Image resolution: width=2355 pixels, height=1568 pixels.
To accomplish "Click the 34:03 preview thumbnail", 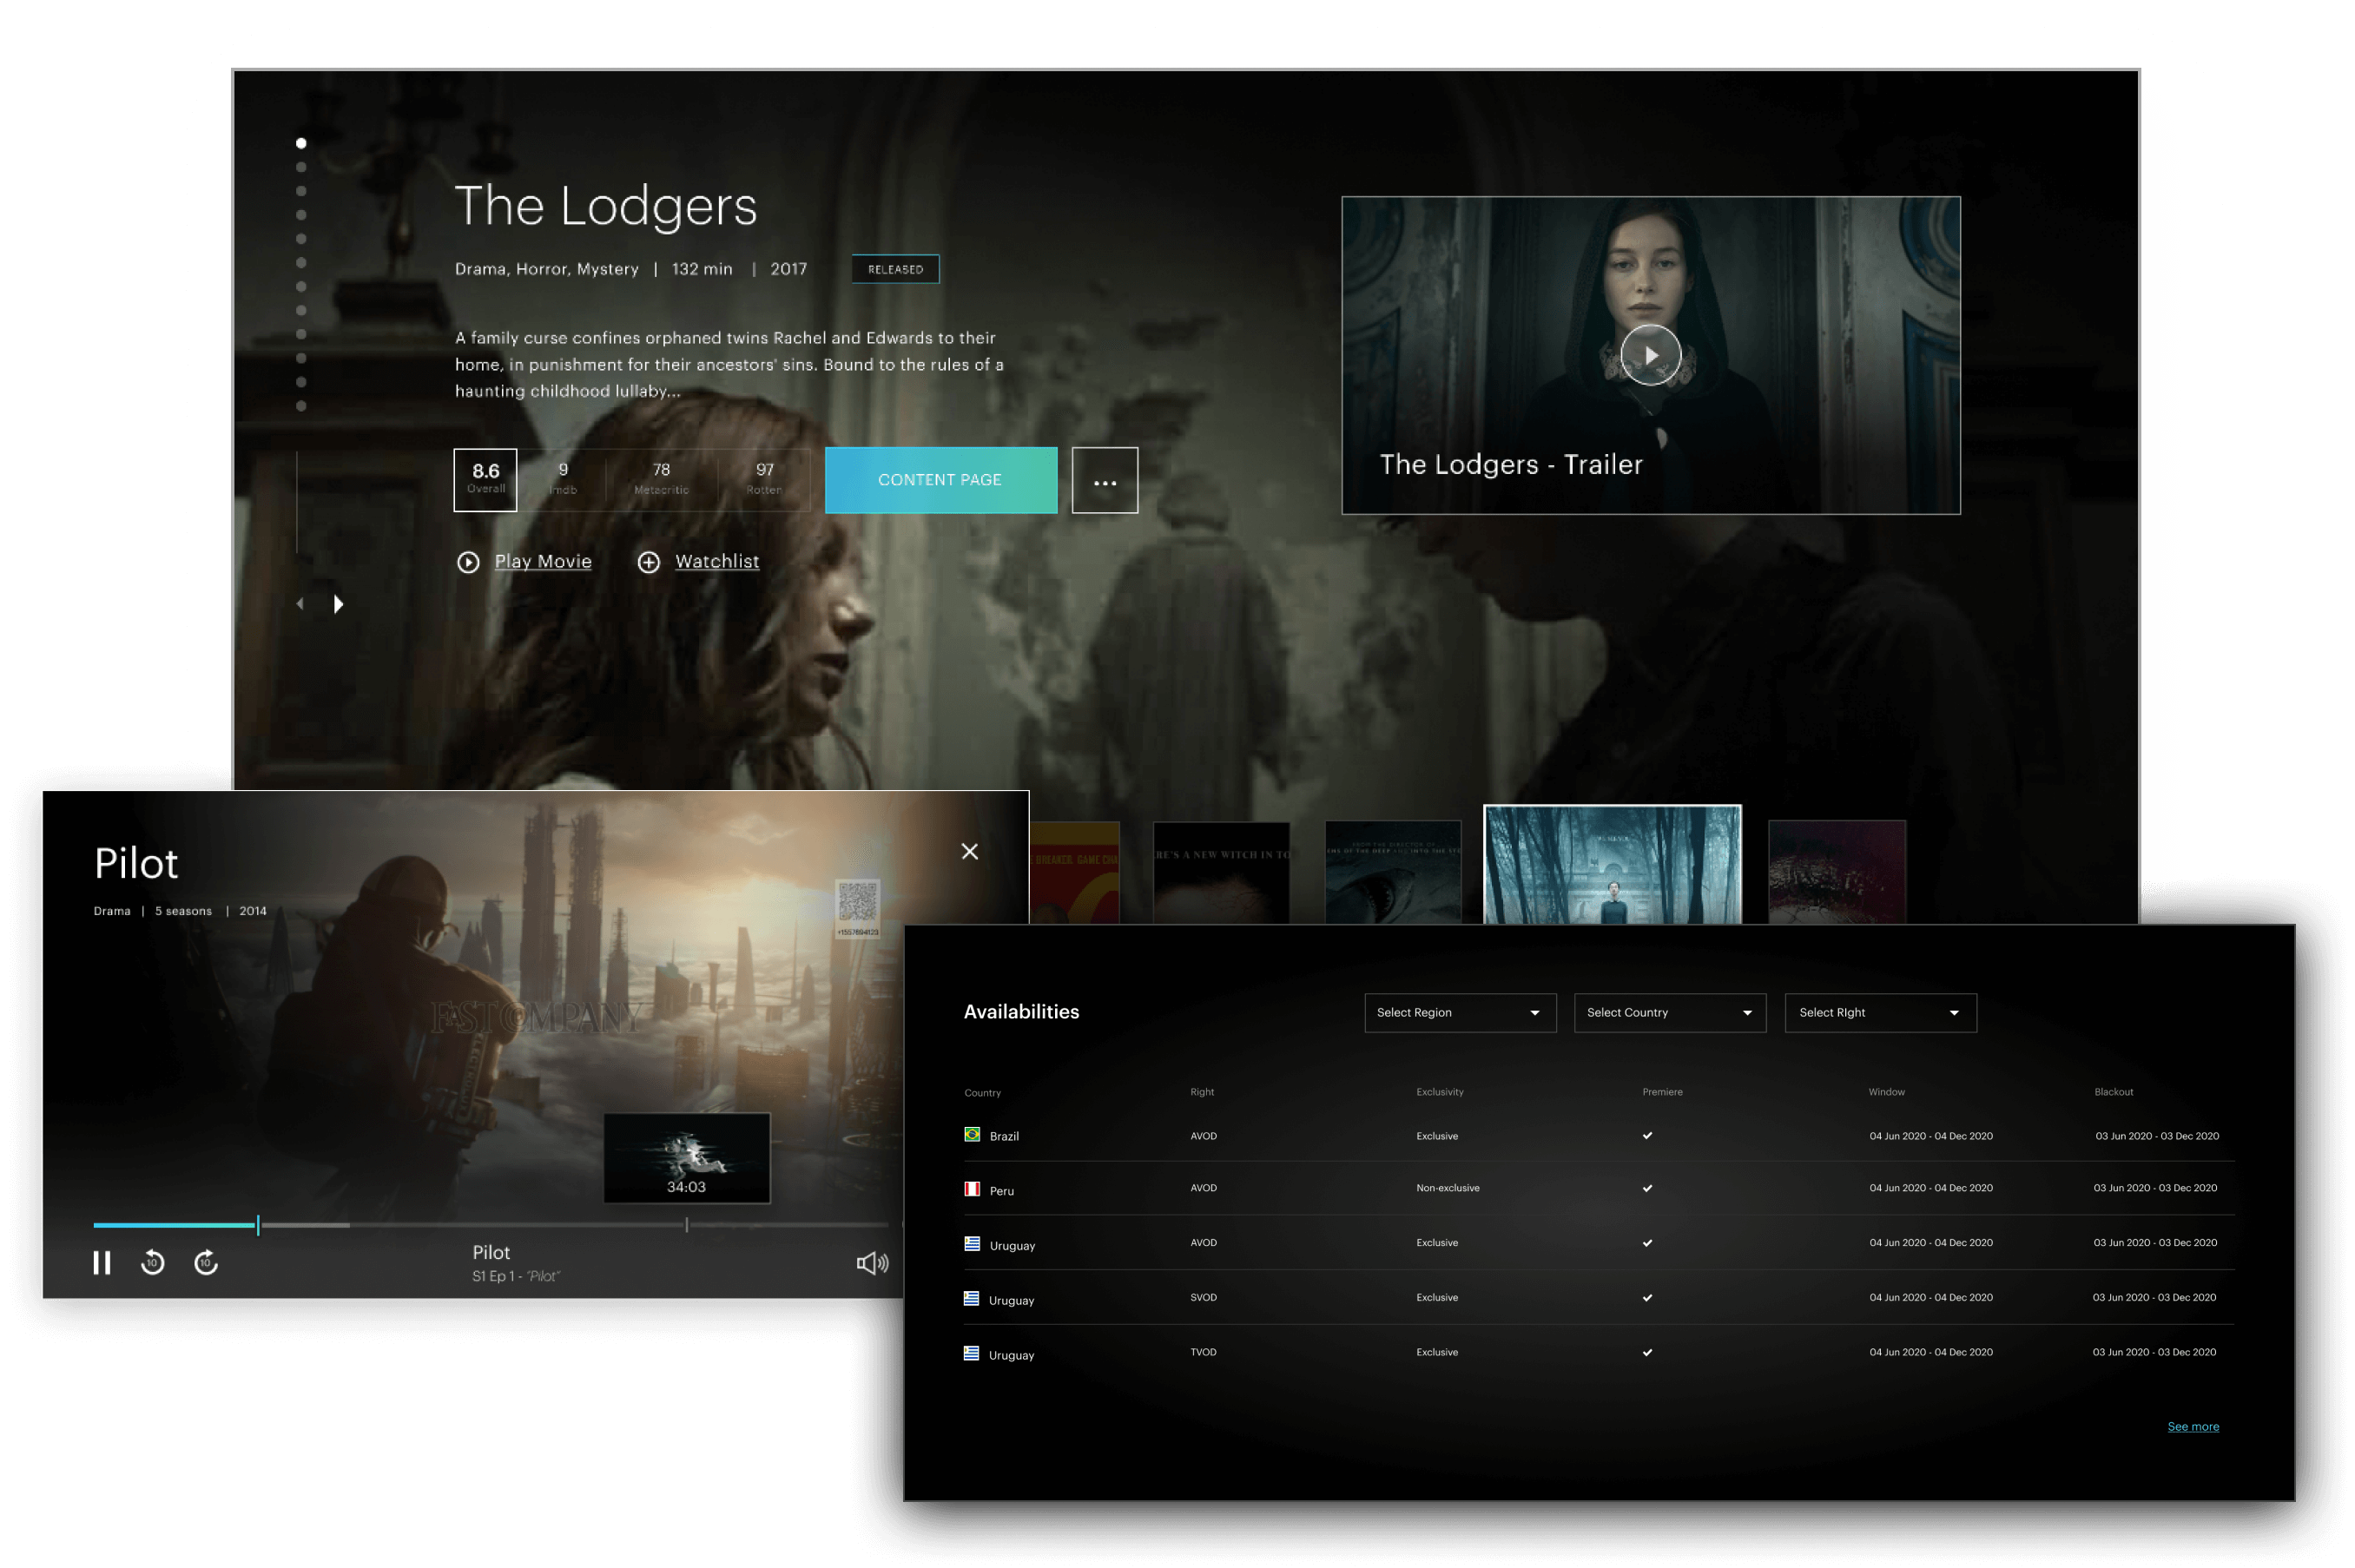I will (687, 1158).
